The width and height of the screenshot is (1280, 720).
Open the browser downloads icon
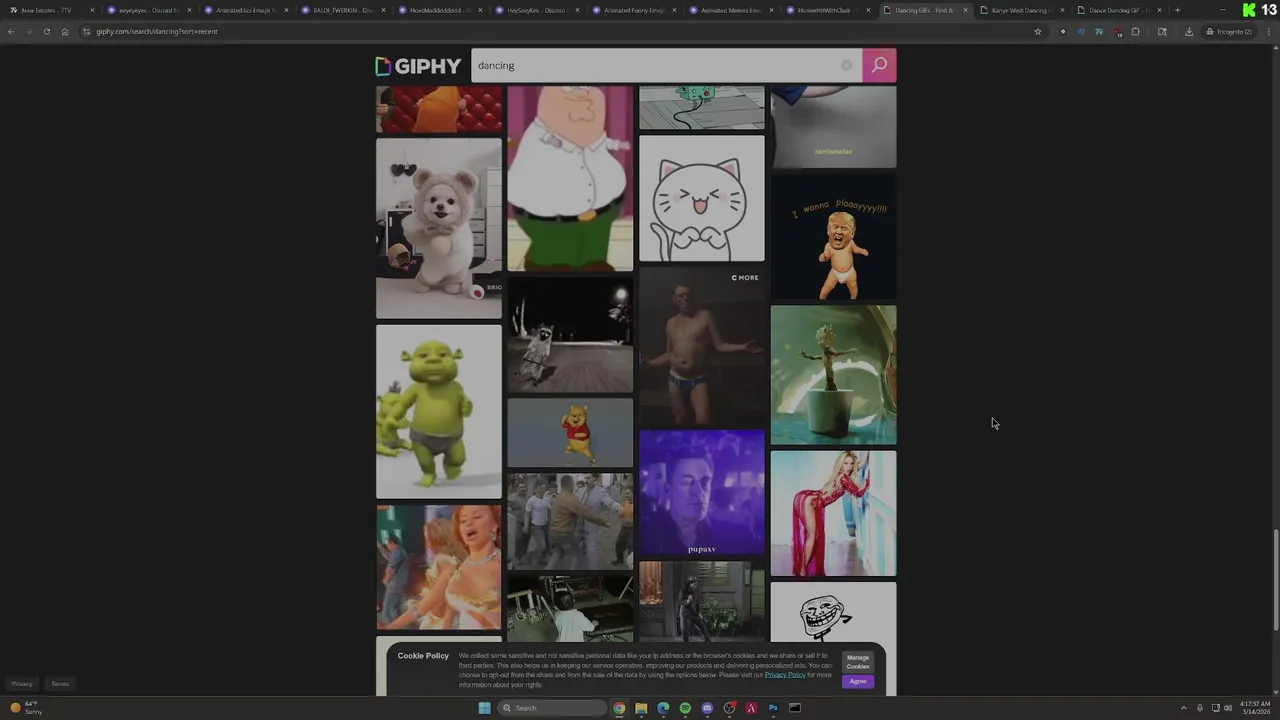[x=1188, y=31]
